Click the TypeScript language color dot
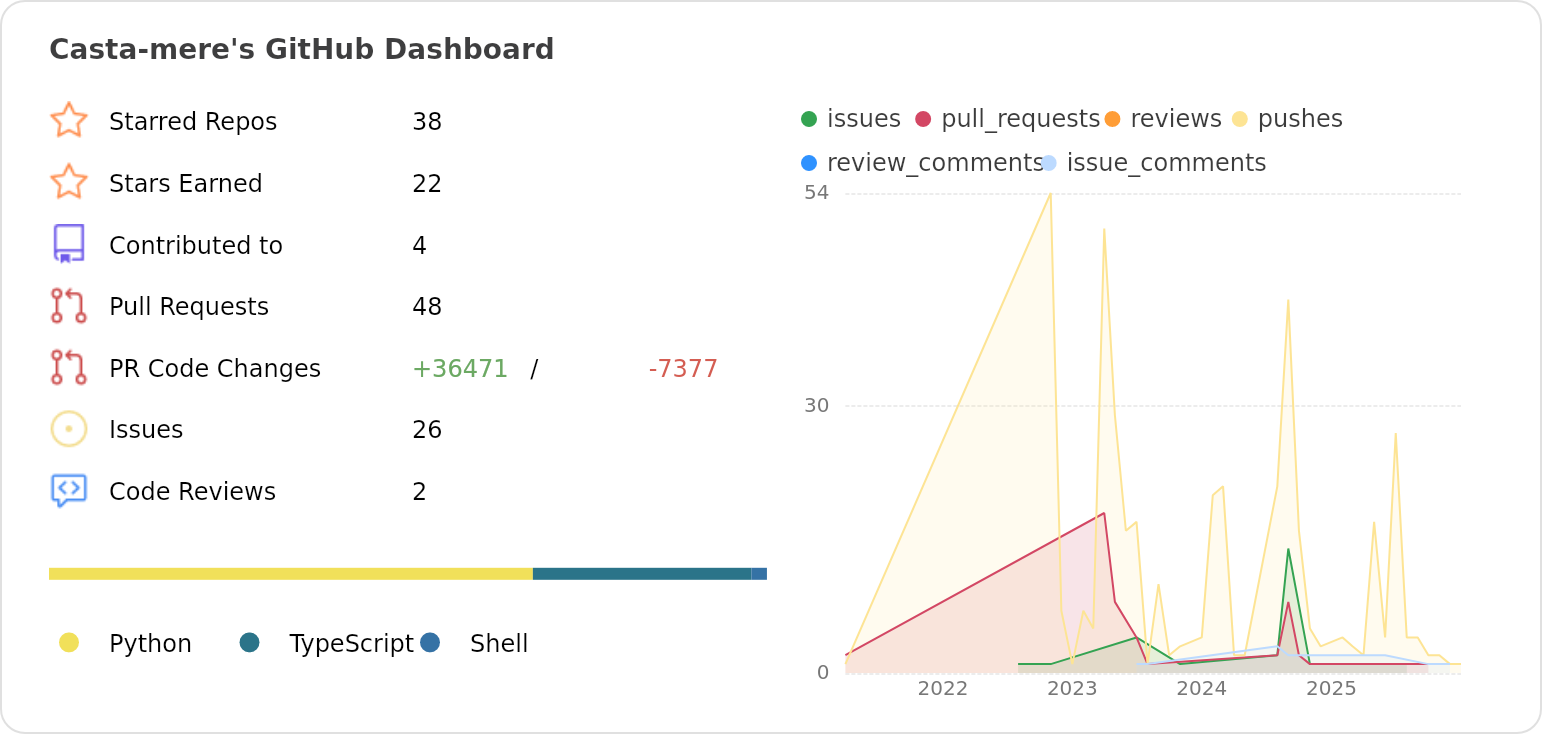The image size is (1542, 734). coord(250,643)
